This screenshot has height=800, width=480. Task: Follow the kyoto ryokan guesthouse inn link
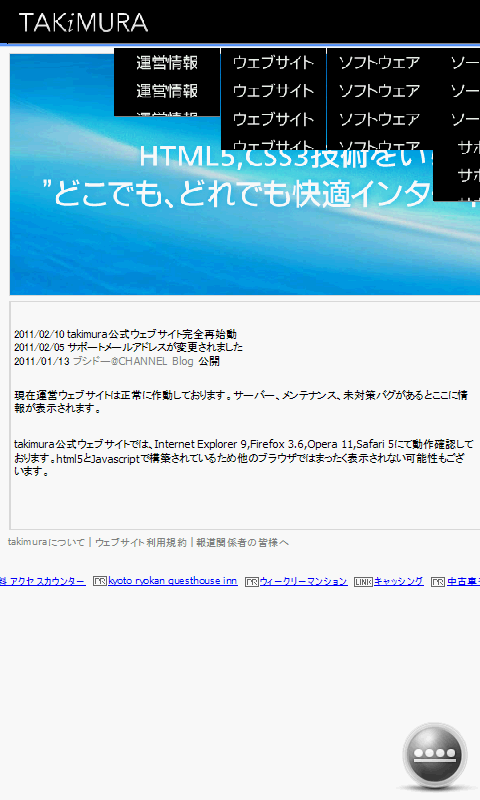(x=172, y=581)
